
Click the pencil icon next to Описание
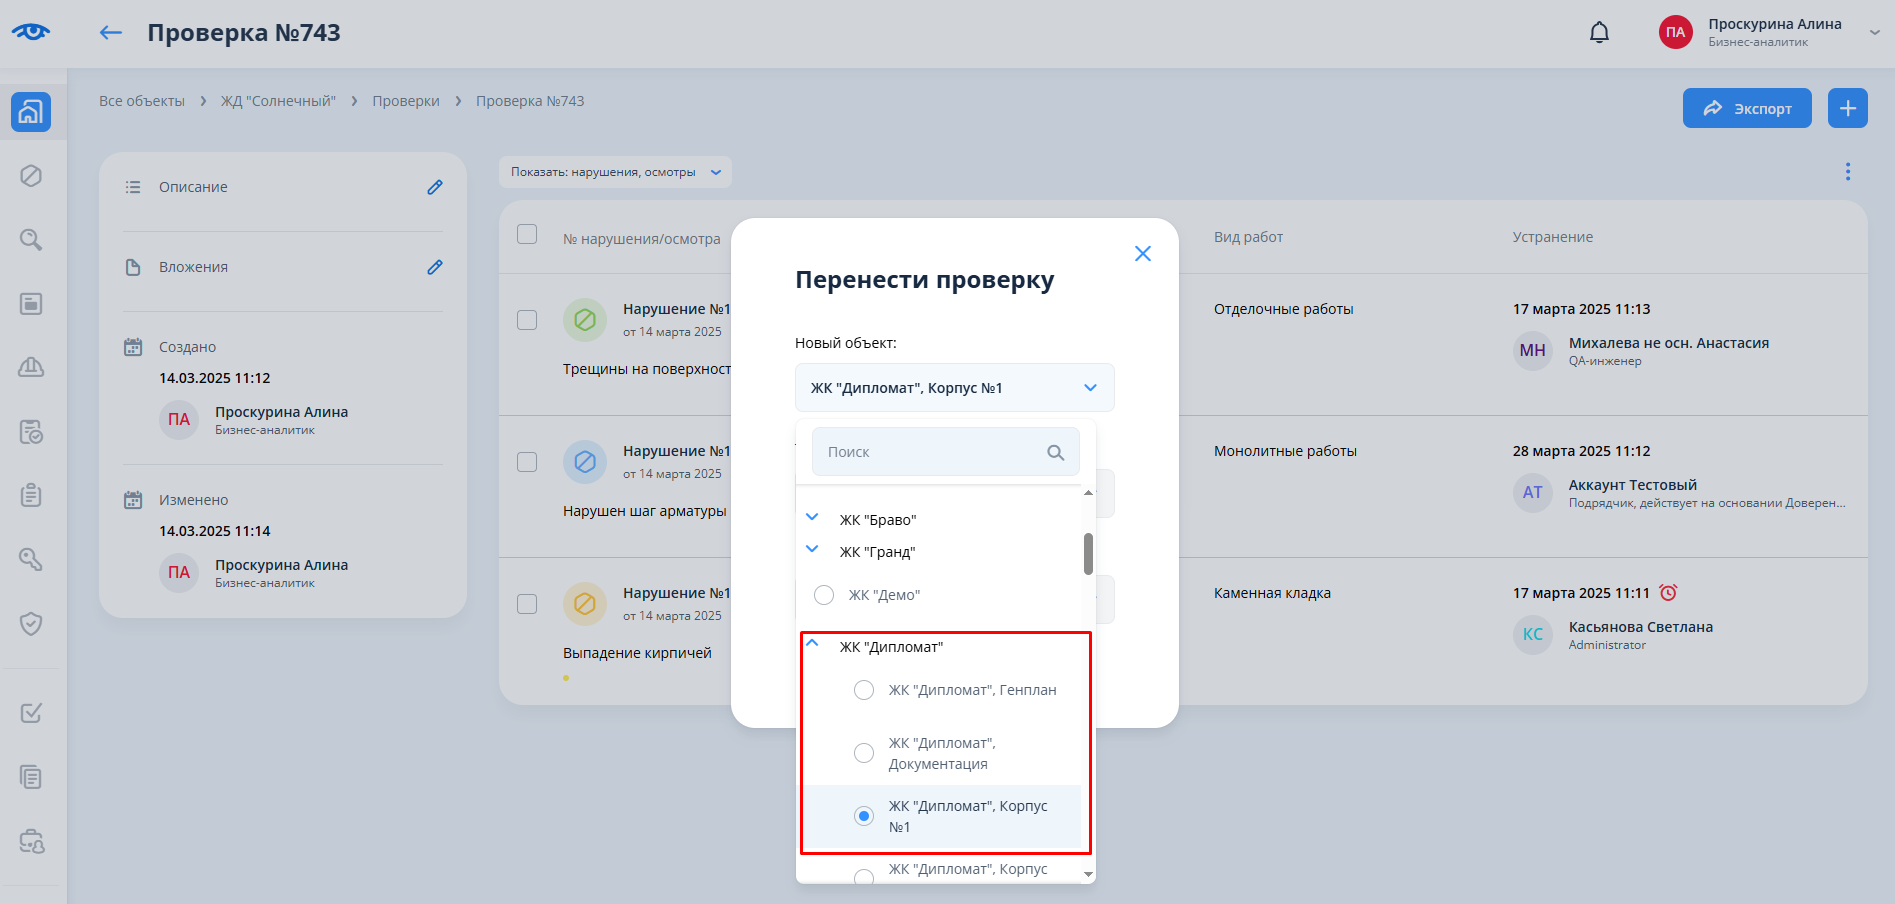pos(435,187)
